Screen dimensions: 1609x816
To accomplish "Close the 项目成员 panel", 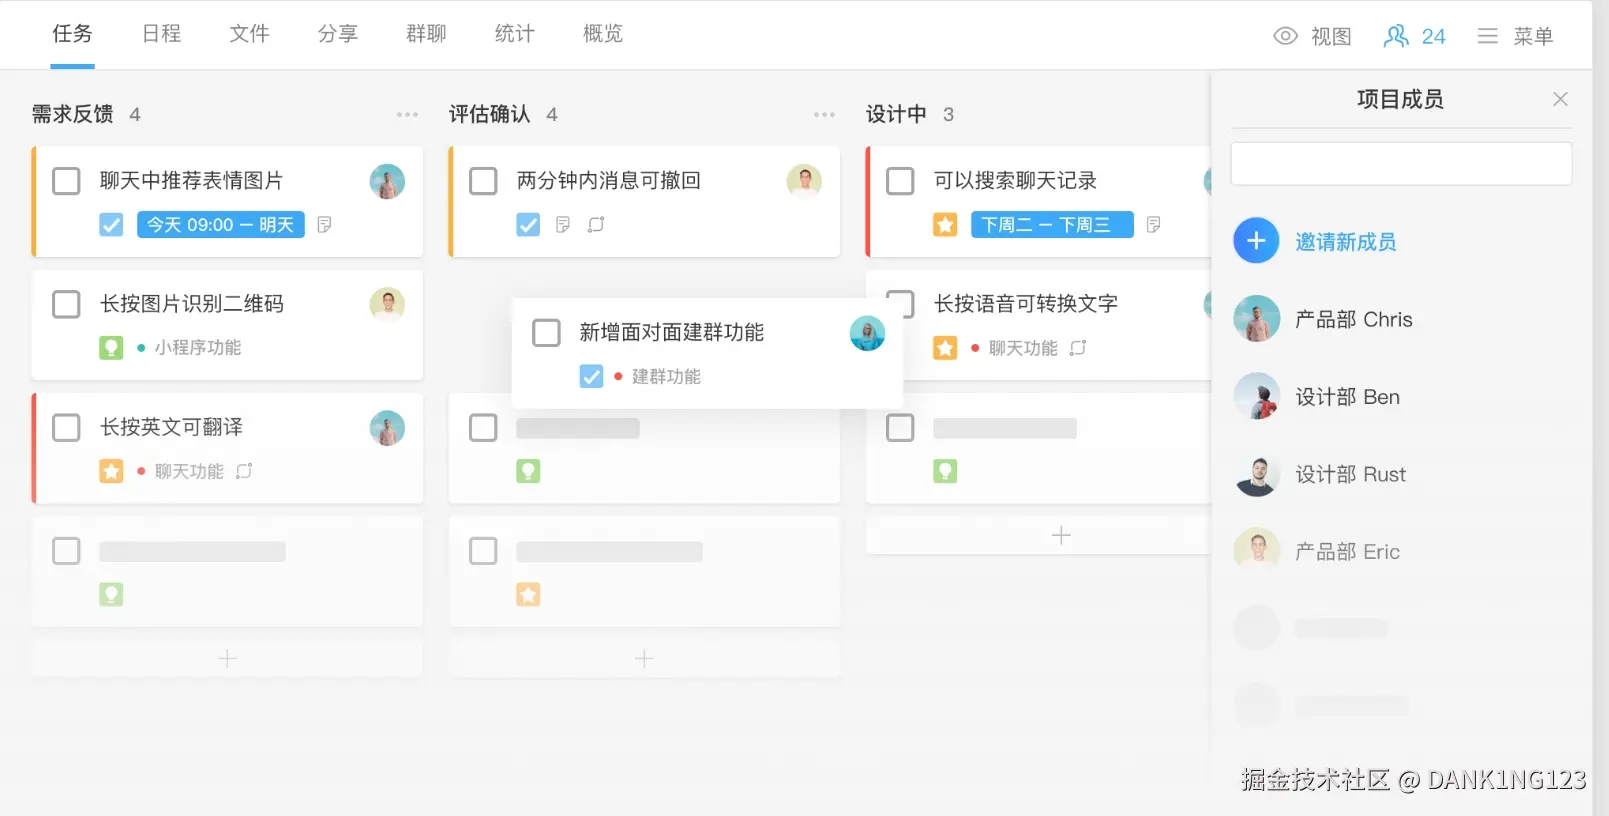I will (x=1560, y=99).
